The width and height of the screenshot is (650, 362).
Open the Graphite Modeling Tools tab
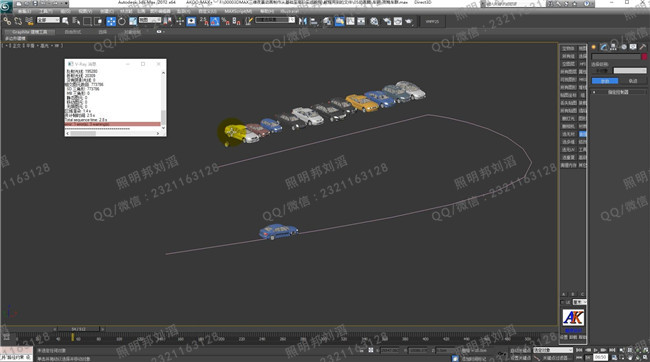point(29,32)
